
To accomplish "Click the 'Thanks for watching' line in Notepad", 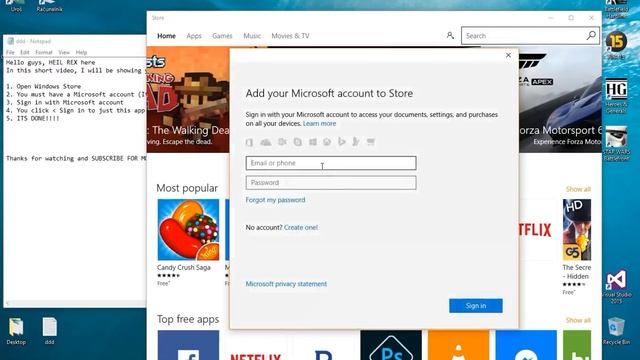I will (x=76, y=158).
